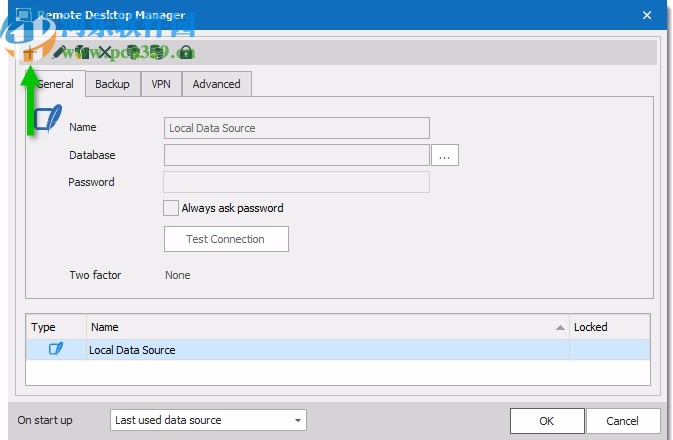Click the Password input field

296,182
